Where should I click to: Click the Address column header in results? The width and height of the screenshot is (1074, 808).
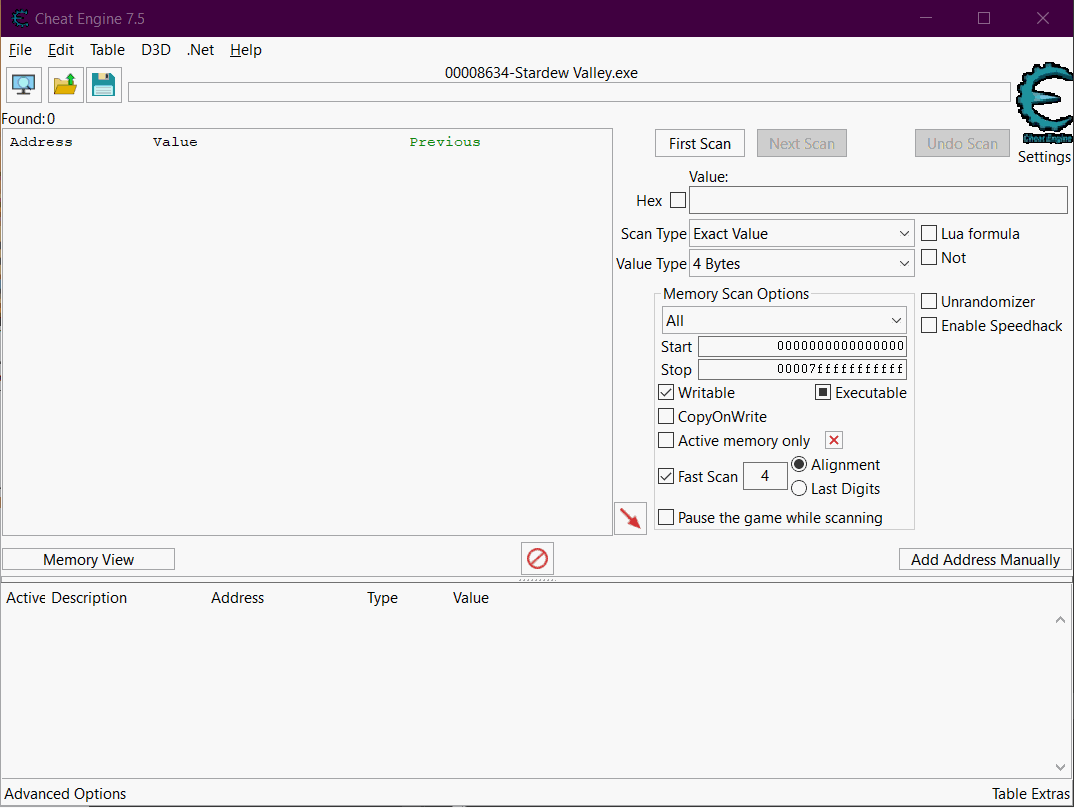click(x=41, y=142)
